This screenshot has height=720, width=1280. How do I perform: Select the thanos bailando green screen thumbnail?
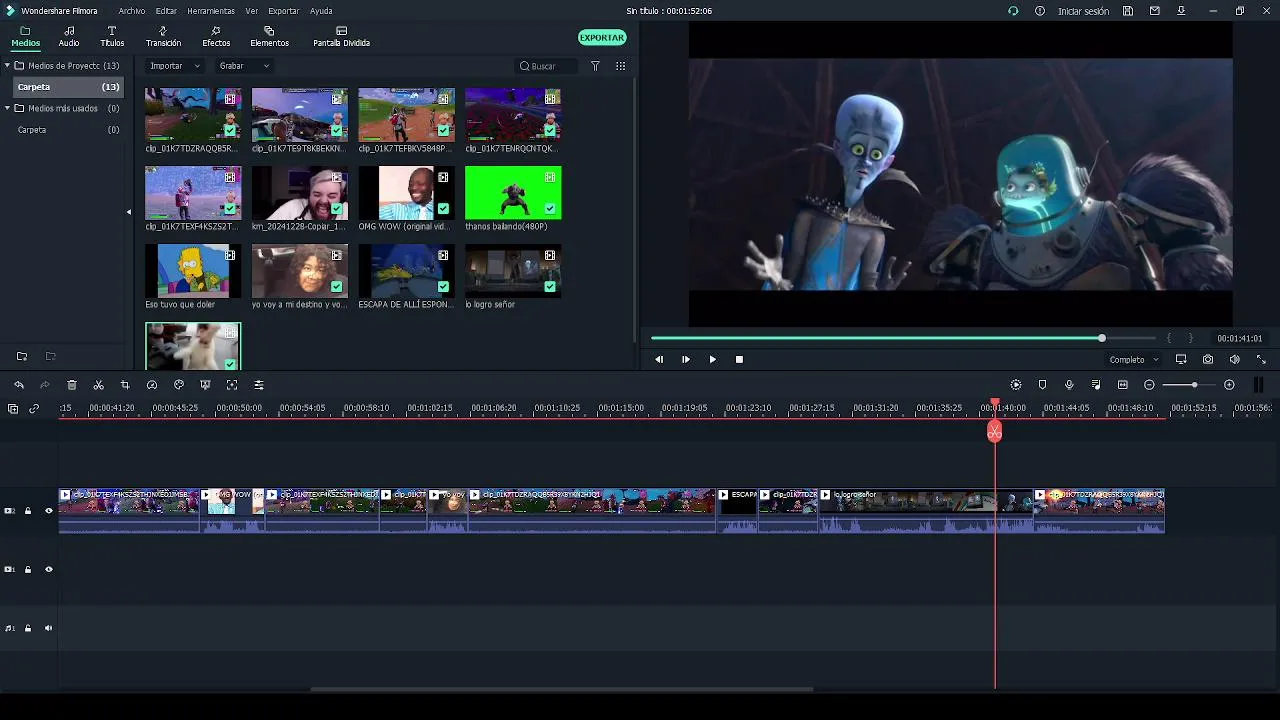tap(513, 193)
